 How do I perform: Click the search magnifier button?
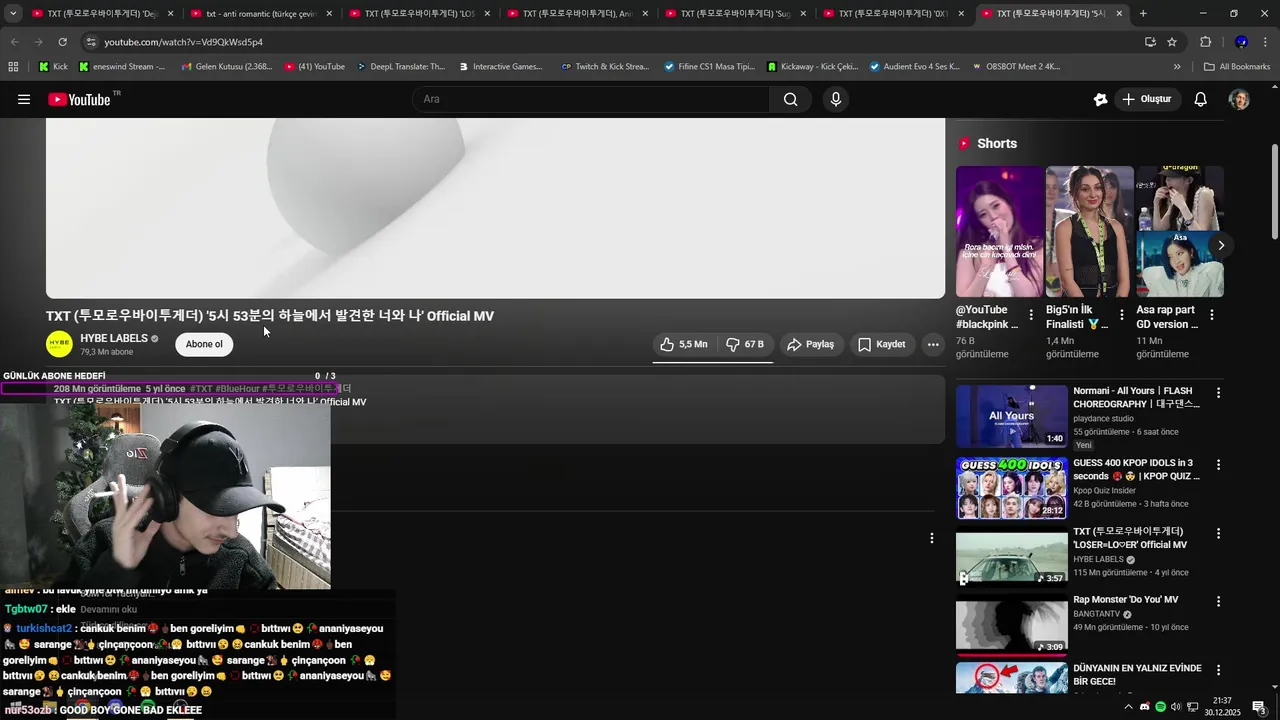(790, 99)
